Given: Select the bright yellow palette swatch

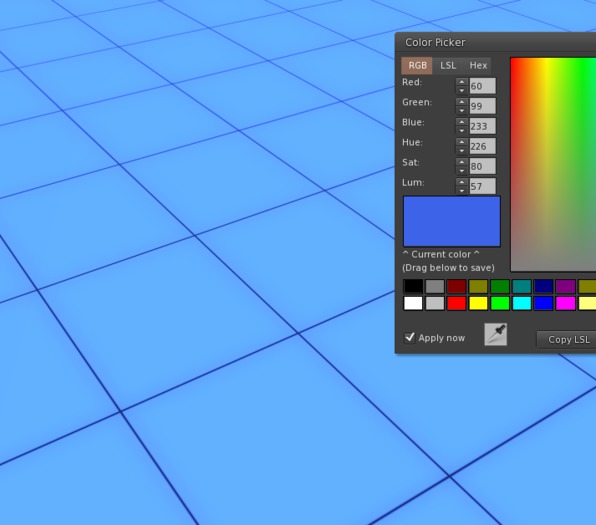Looking at the screenshot, I should pyautogui.click(x=478, y=303).
